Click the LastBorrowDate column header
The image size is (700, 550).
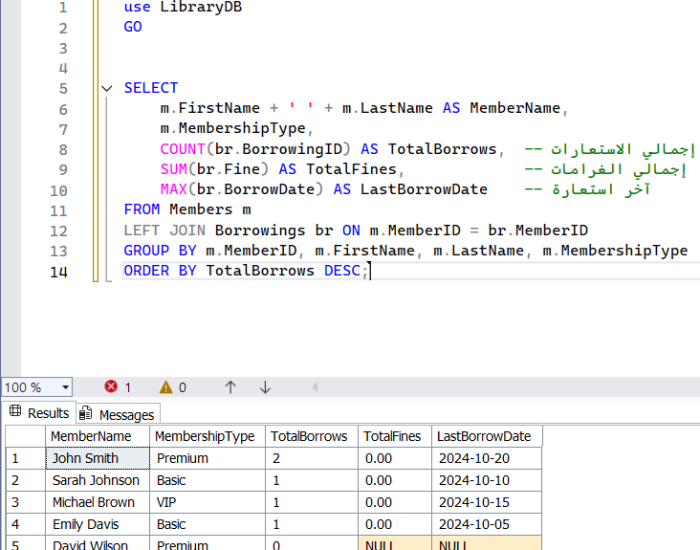pos(484,436)
